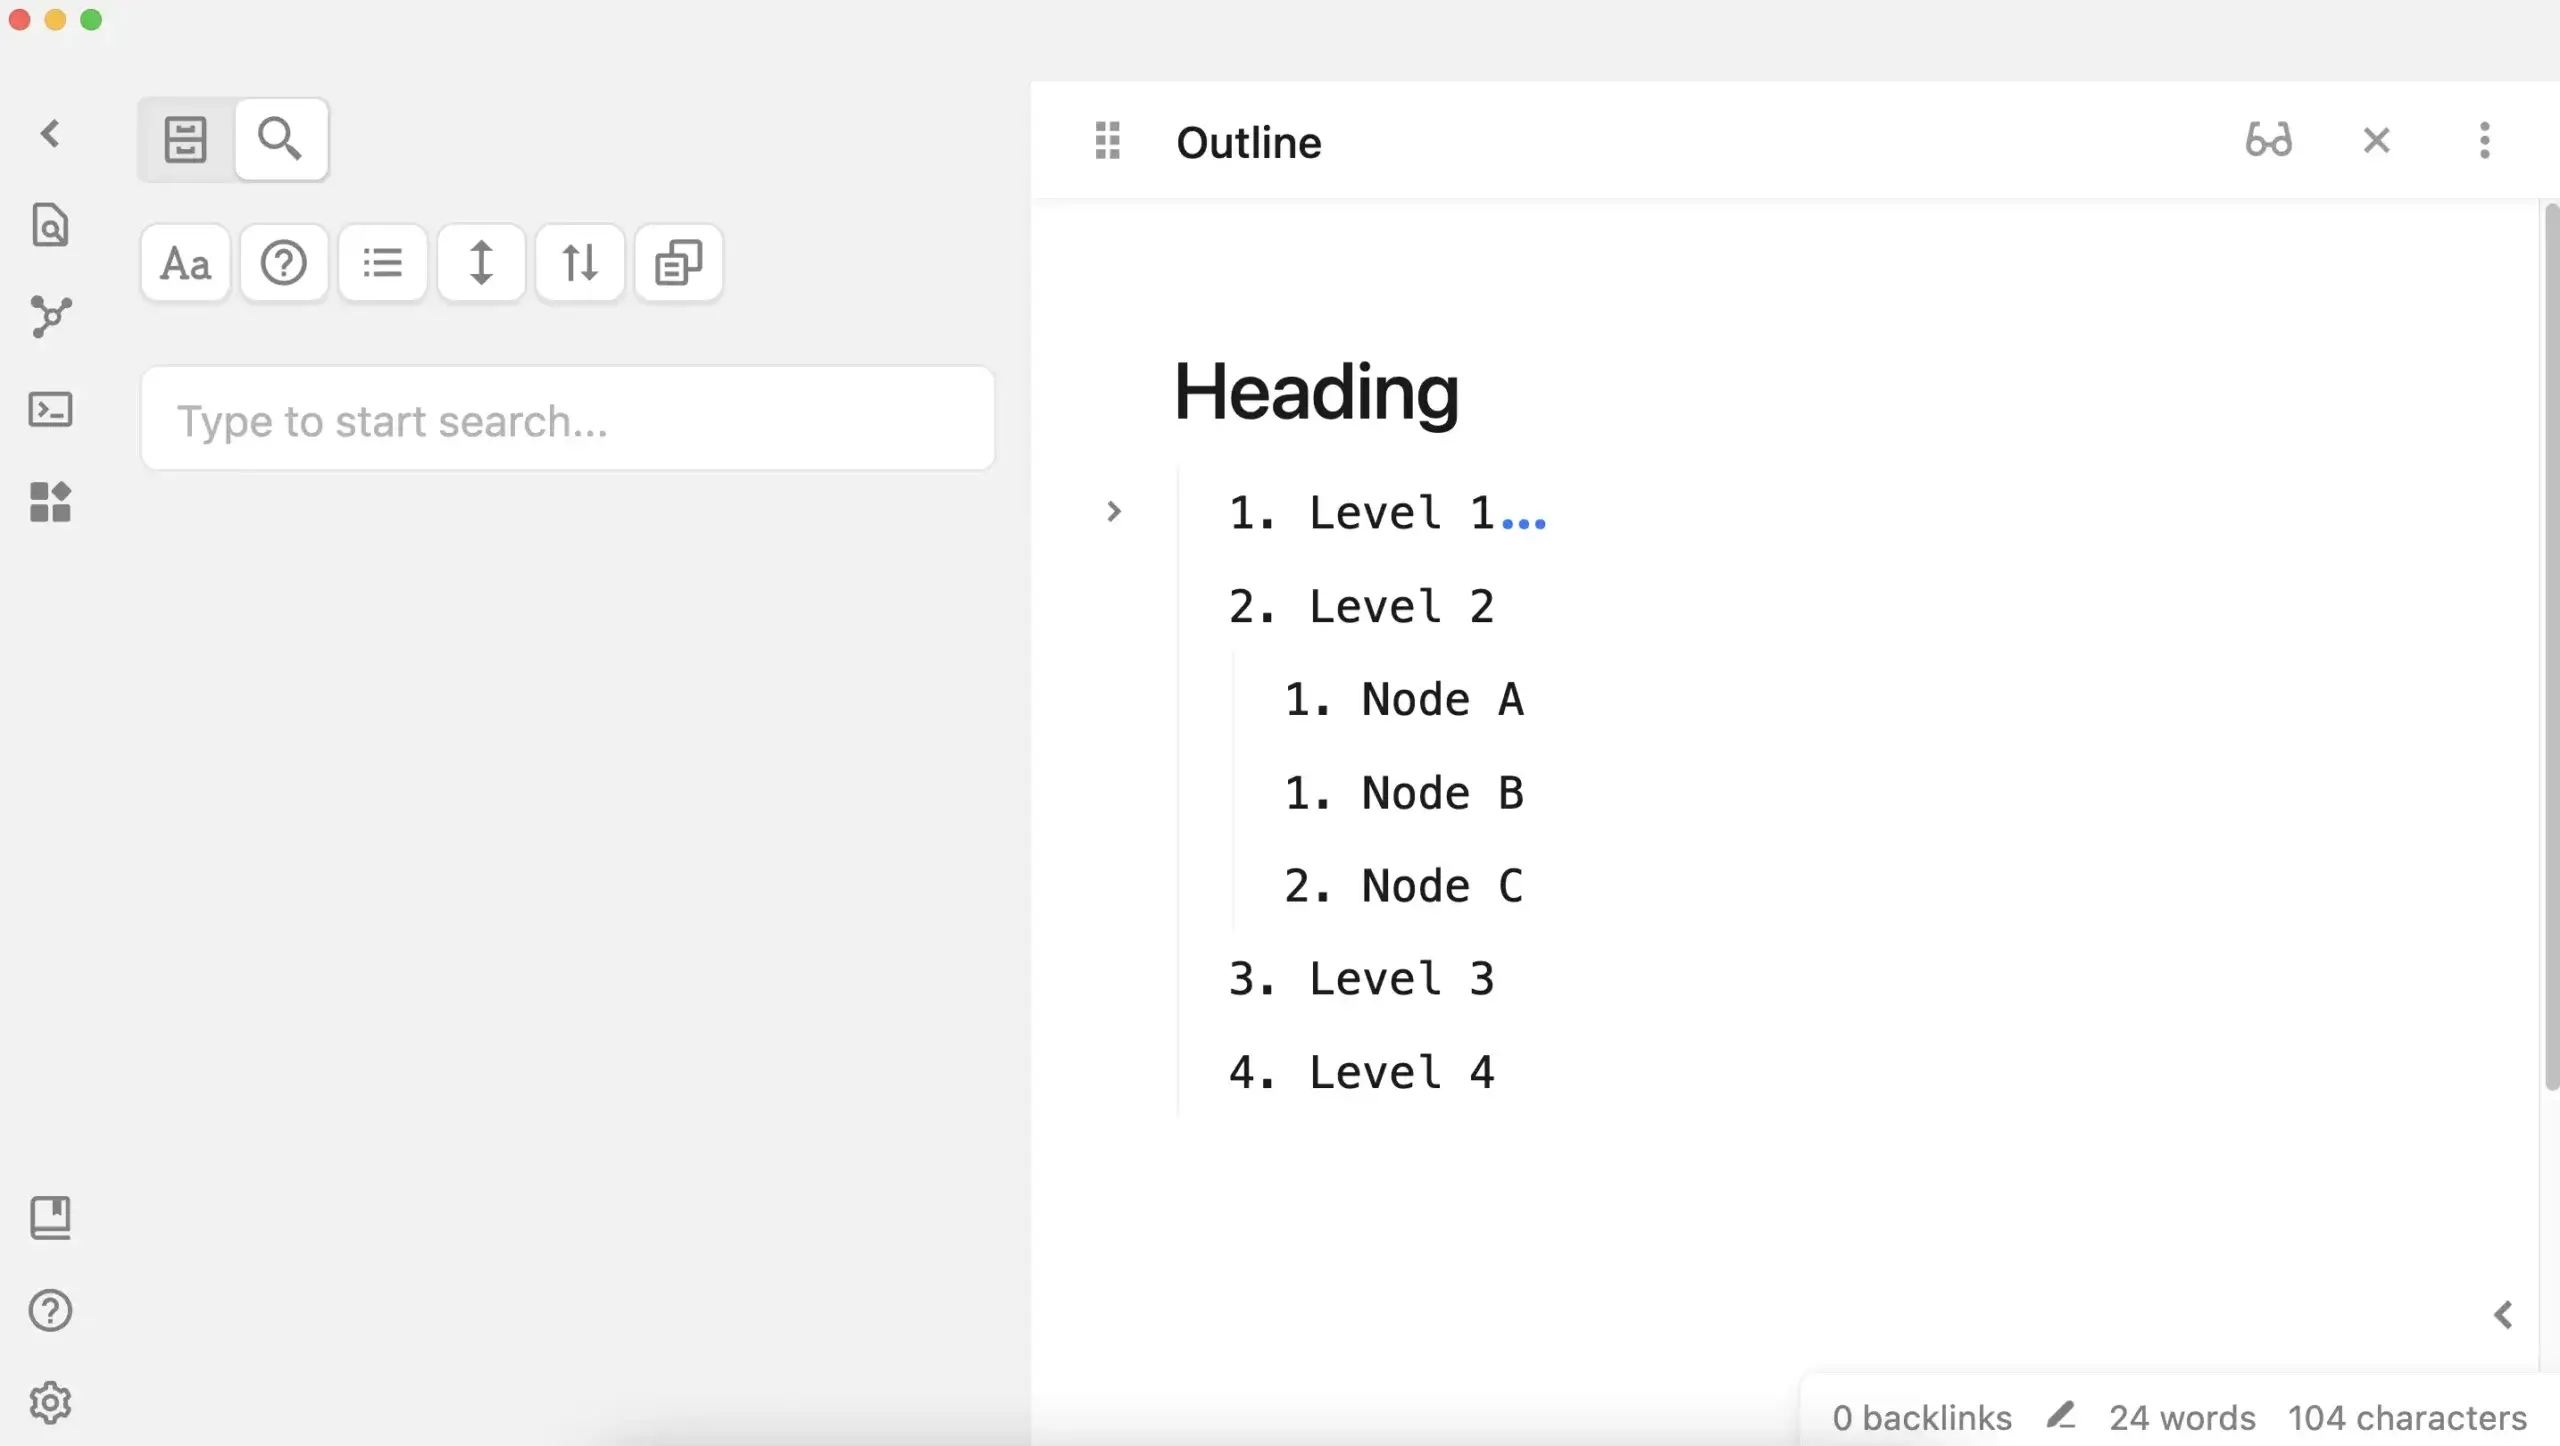Viewport: 2560px width, 1446px height.
Task: Click the ribbon plugin blocks icon
Action: [50, 502]
